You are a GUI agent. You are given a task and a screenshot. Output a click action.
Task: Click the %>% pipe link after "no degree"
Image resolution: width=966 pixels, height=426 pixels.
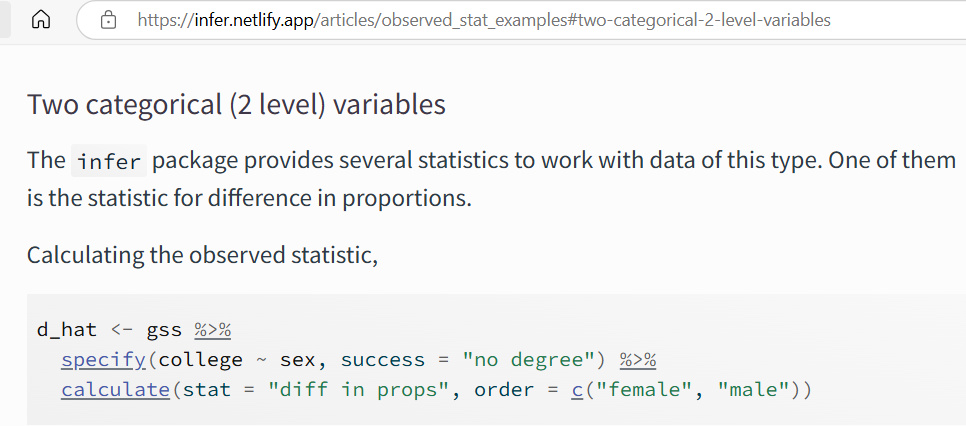(x=638, y=360)
